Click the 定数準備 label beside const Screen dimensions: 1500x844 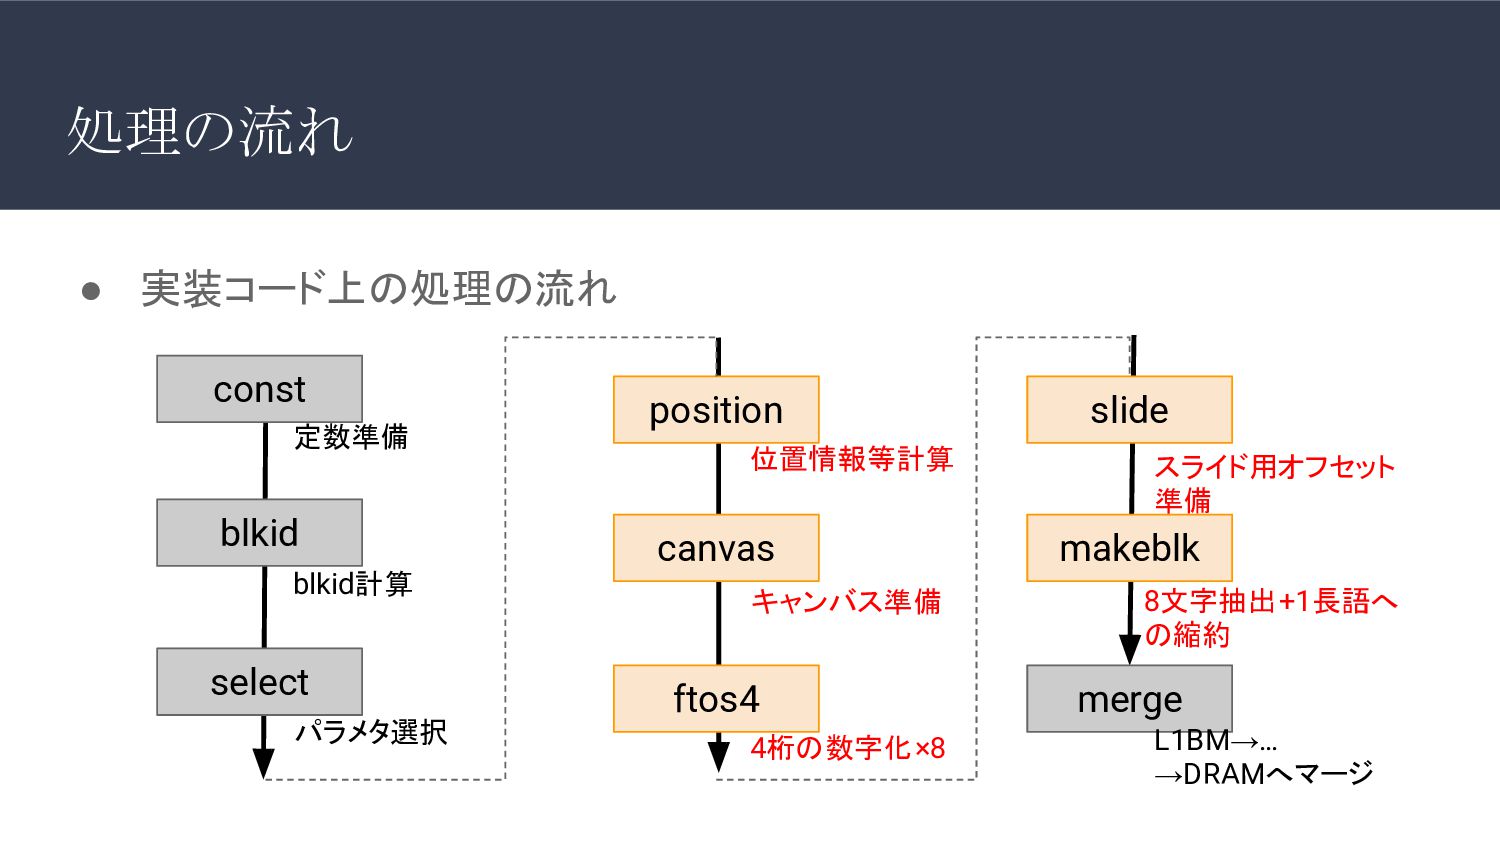coord(351,437)
